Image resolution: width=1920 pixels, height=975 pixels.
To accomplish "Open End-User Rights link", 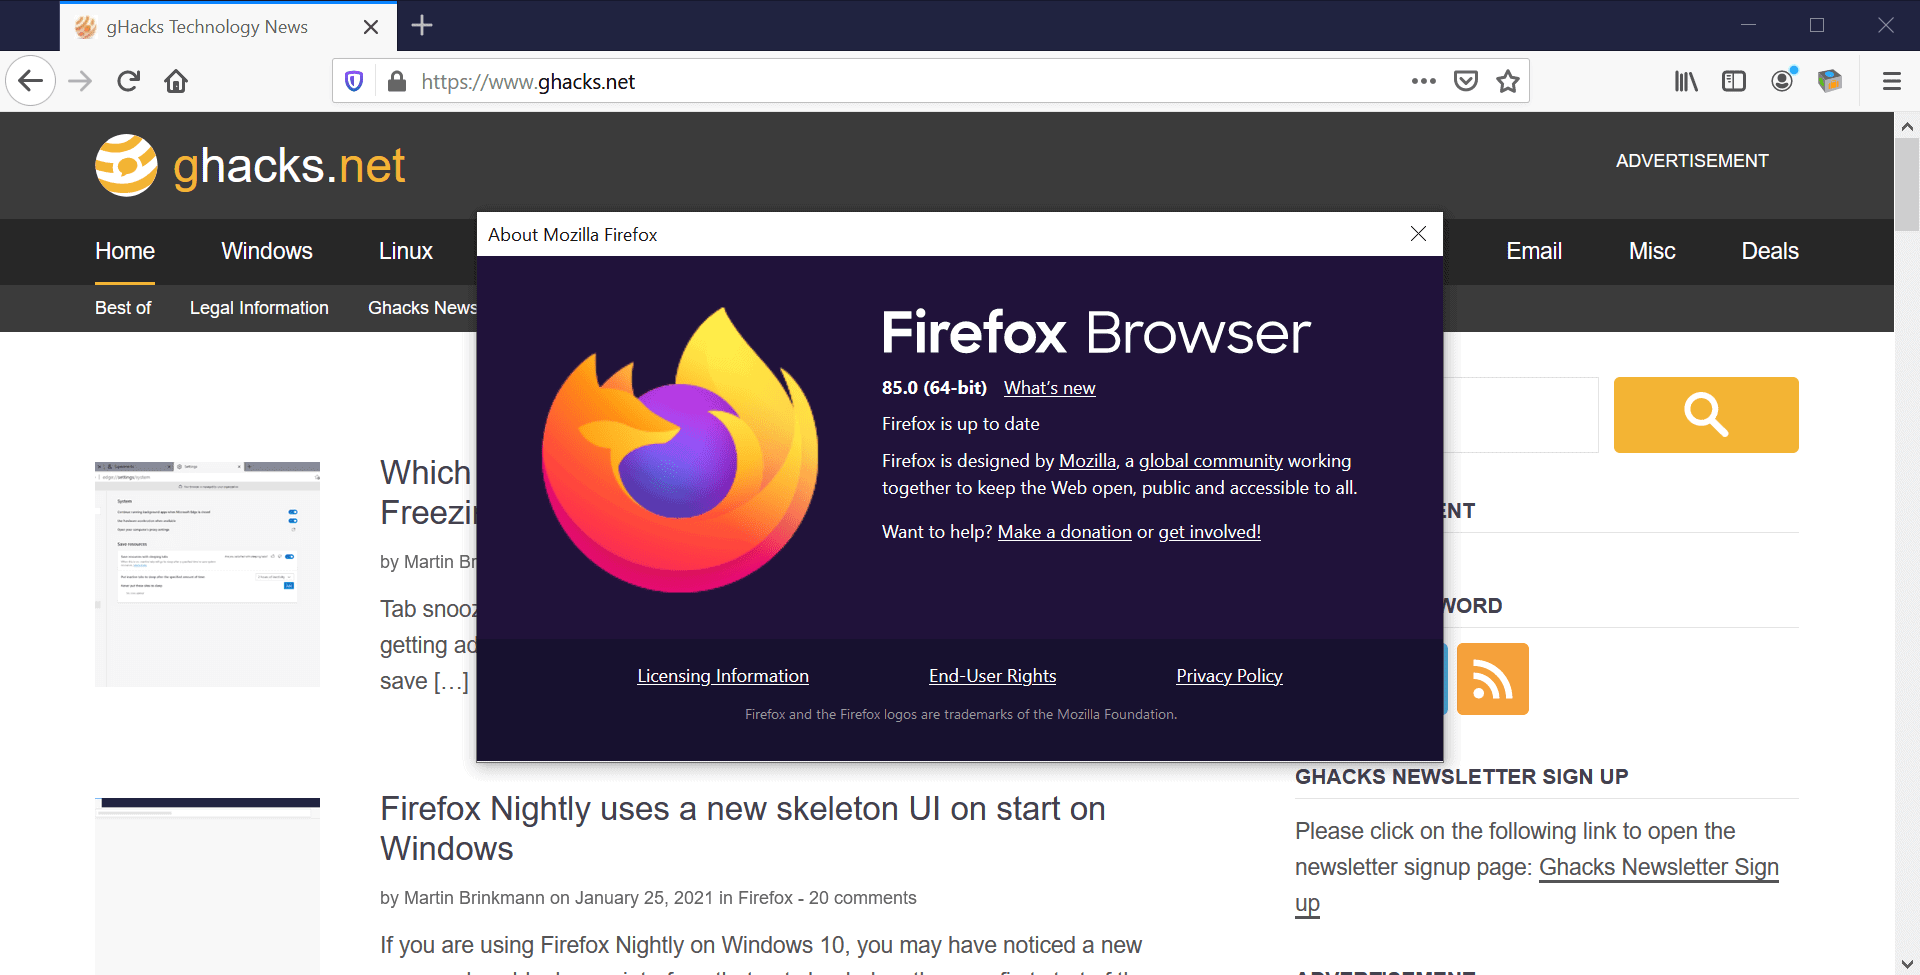I will (992, 676).
